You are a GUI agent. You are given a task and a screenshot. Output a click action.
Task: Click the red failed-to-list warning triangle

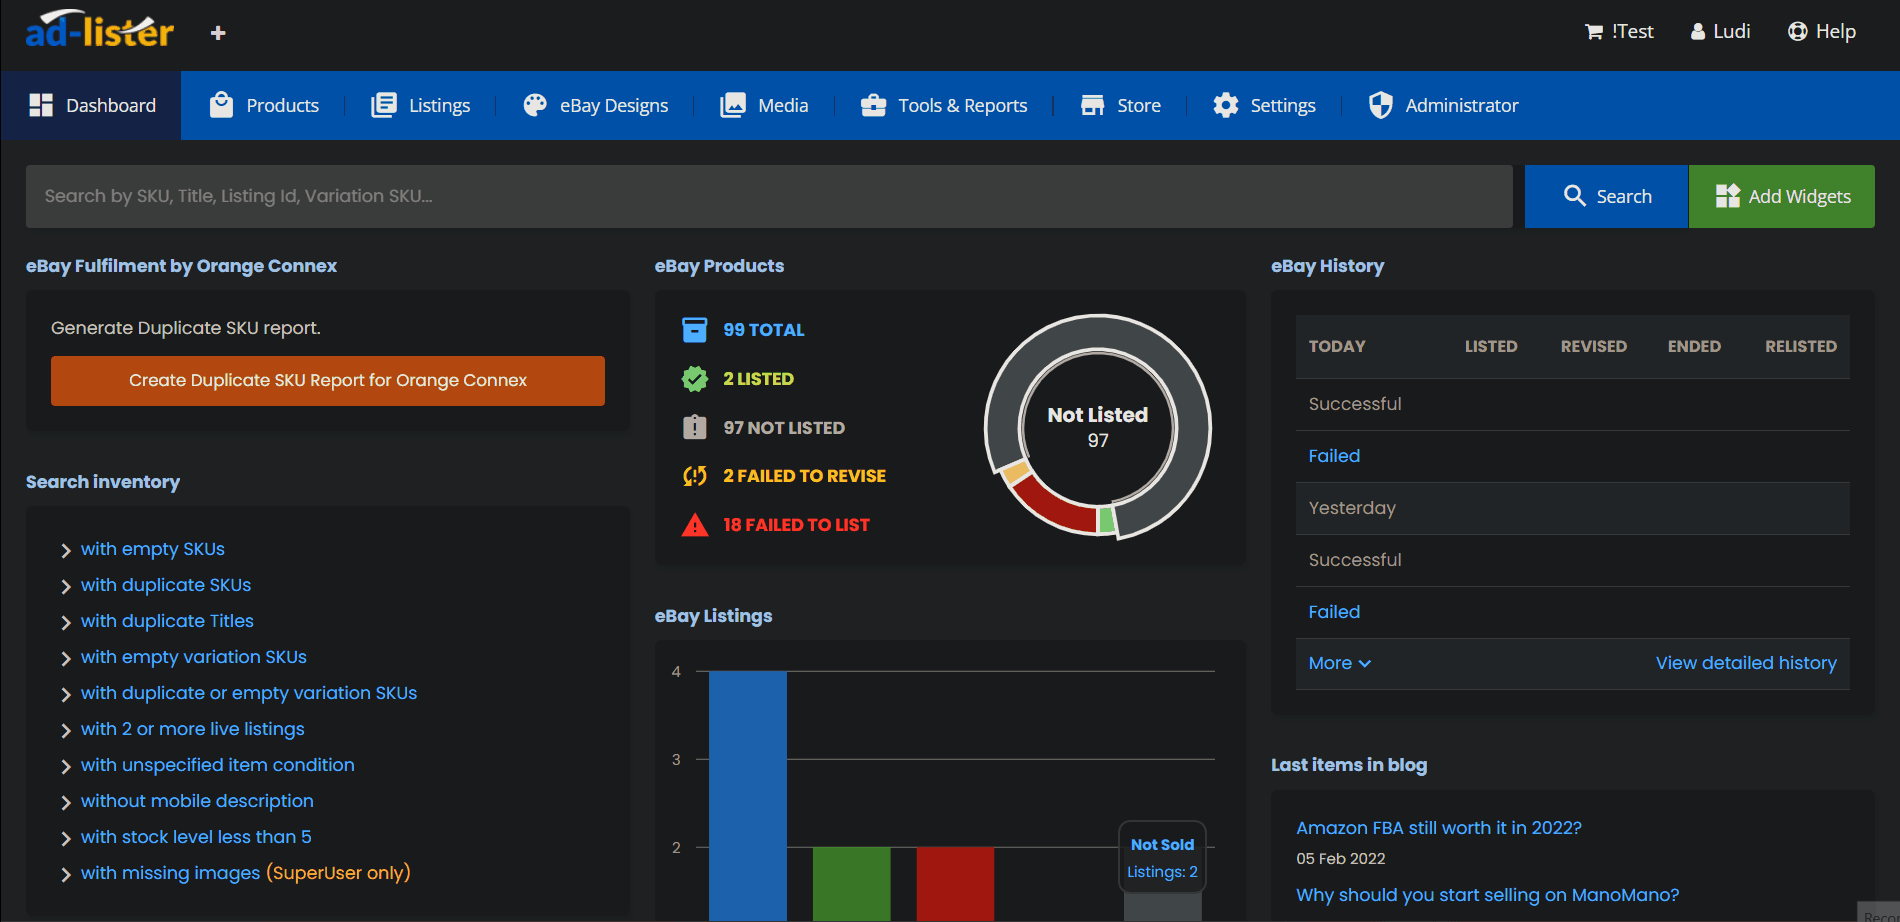point(694,525)
